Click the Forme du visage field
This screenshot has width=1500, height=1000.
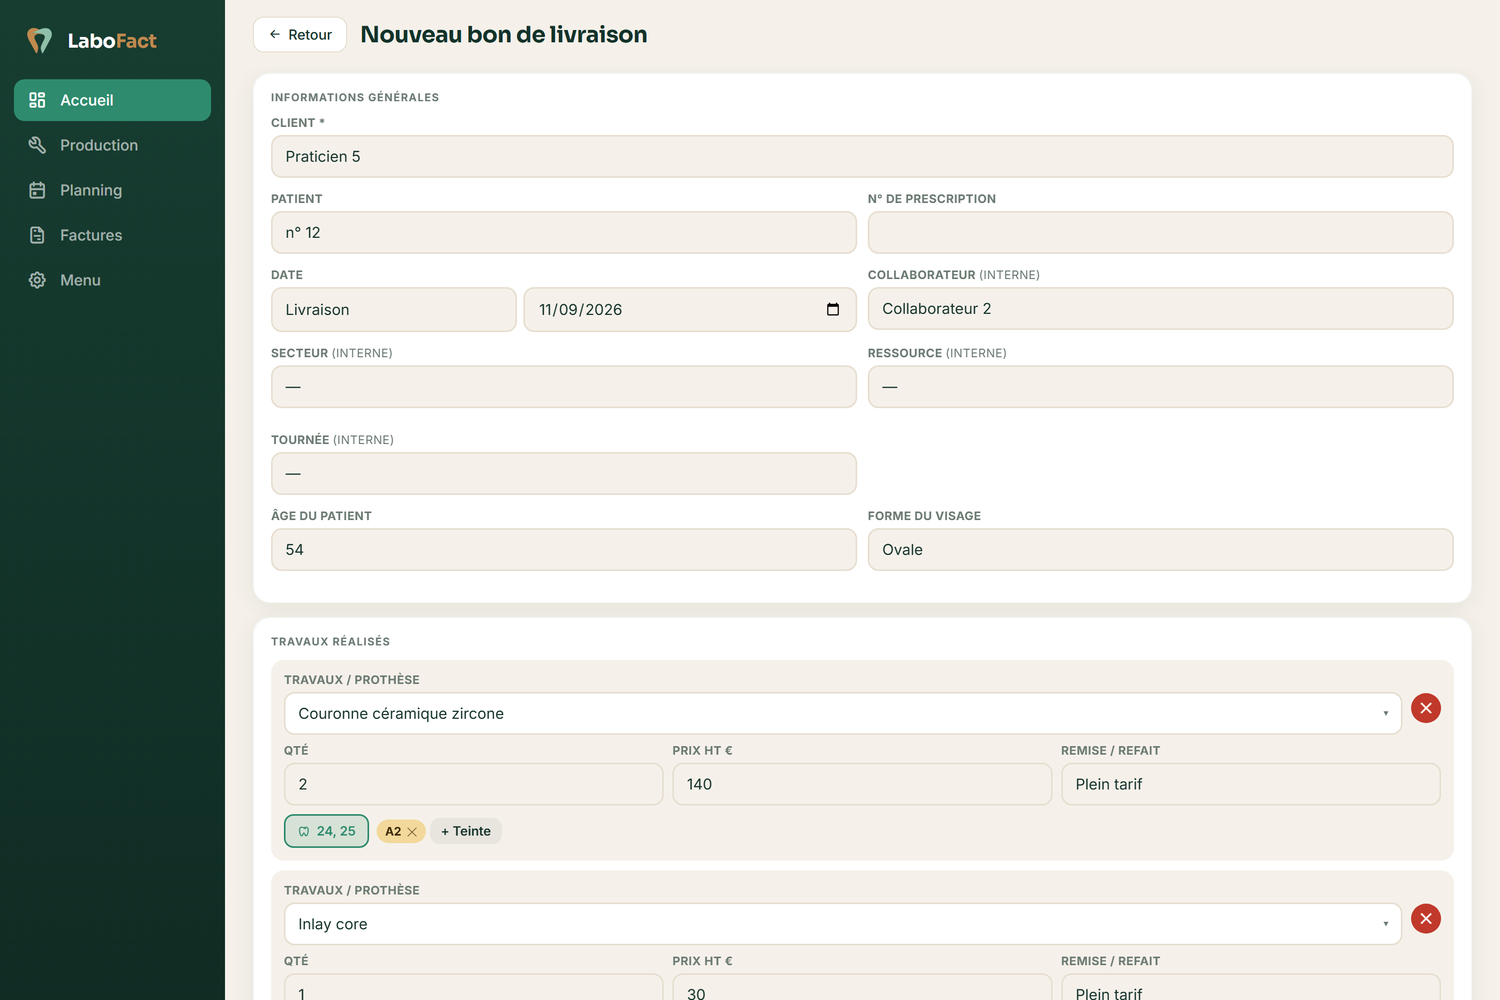pyautogui.click(x=1160, y=550)
